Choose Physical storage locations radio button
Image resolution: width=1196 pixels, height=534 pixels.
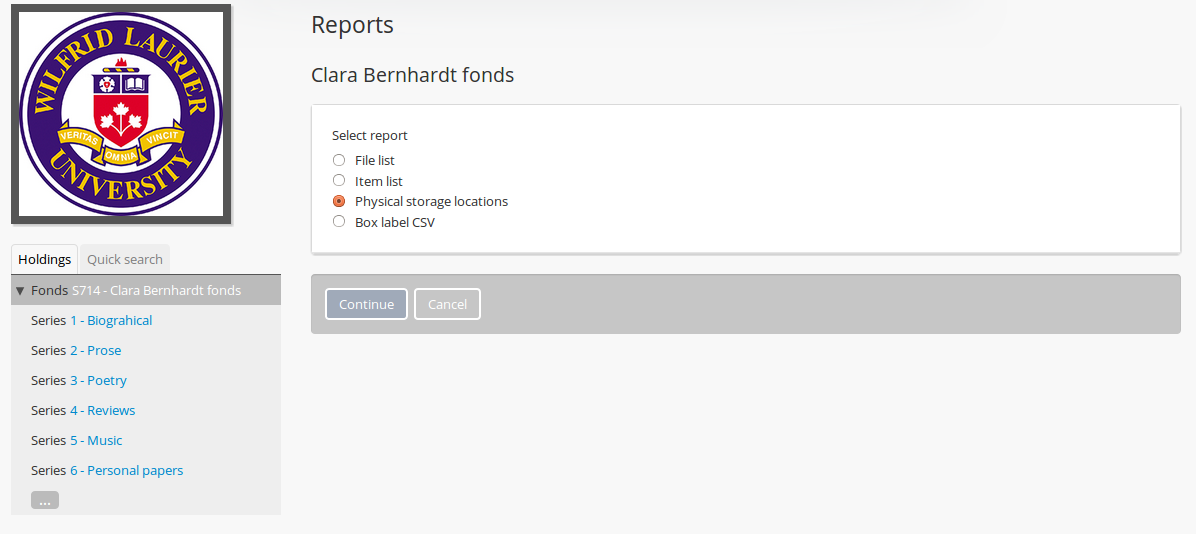[339, 201]
